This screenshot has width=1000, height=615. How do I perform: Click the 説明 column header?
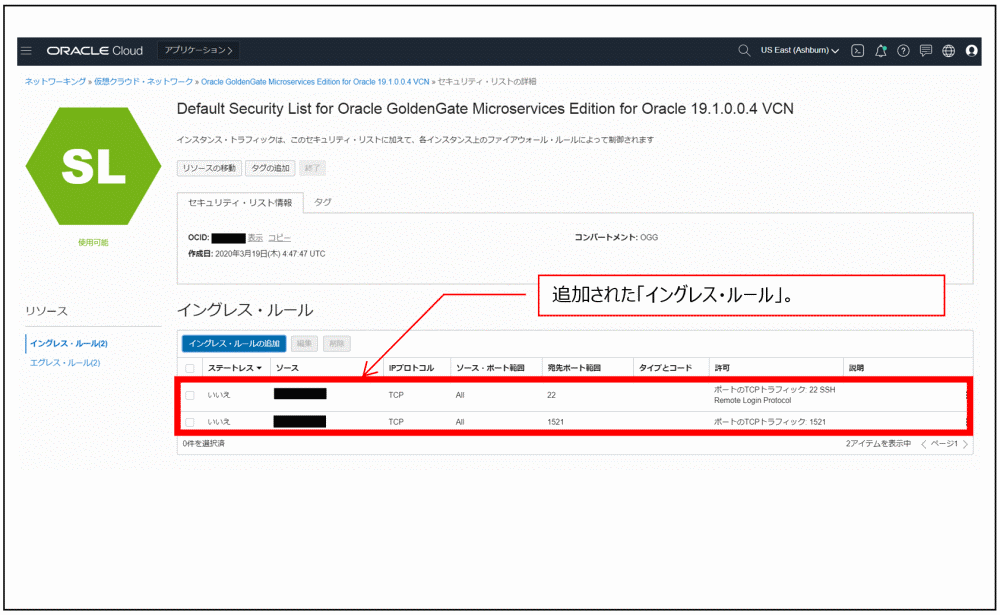click(x=857, y=368)
